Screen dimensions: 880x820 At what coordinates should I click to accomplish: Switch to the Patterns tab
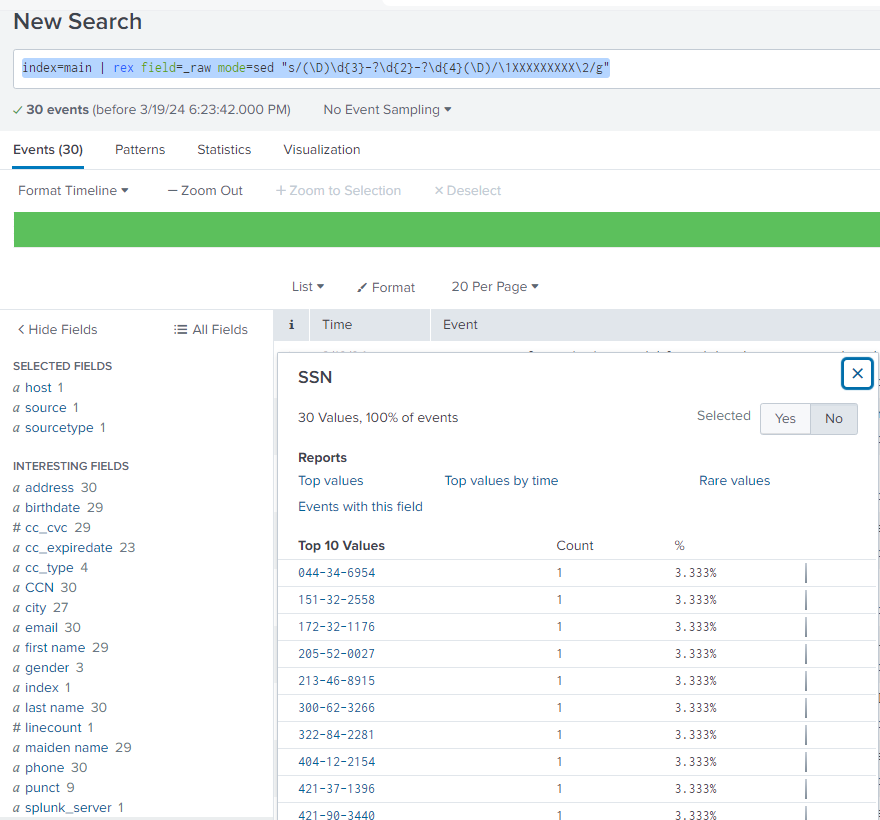pos(139,149)
